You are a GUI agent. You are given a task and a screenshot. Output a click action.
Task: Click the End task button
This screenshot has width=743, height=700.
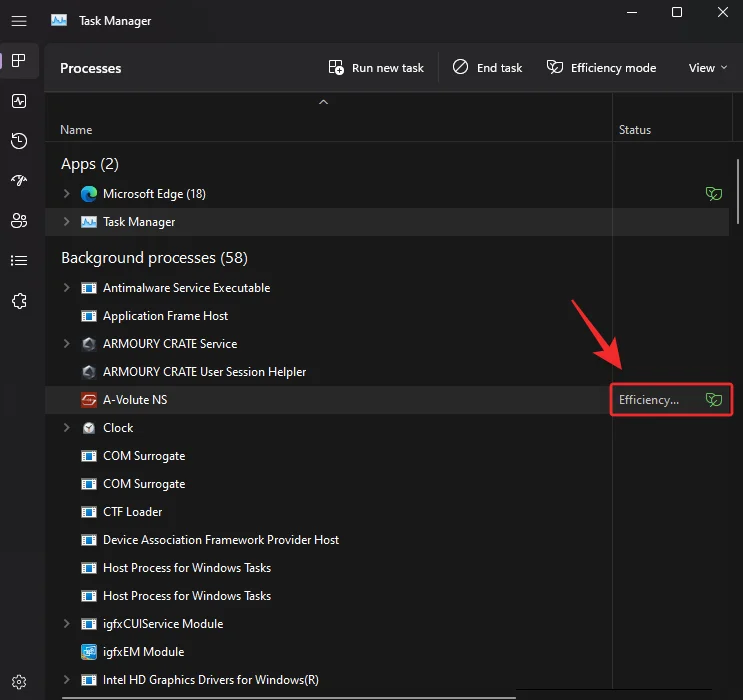(x=487, y=68)
